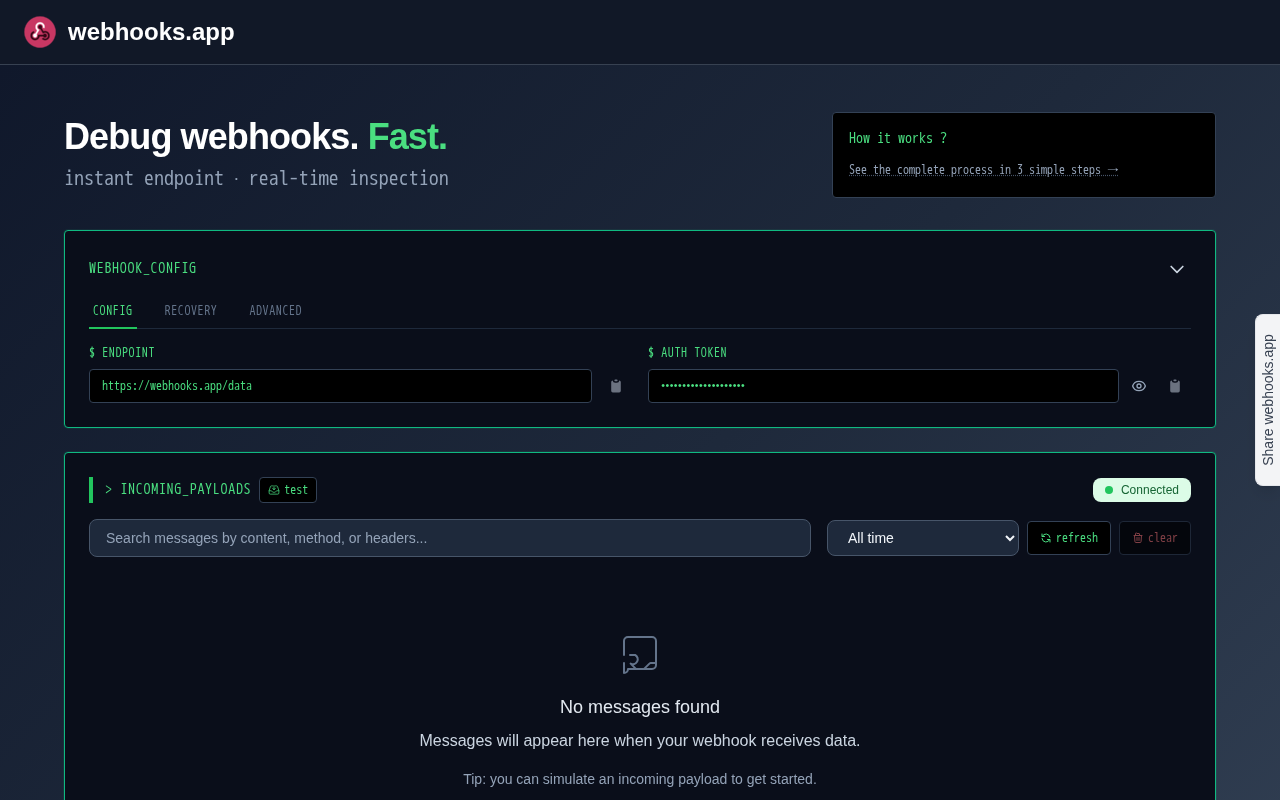Switch to the ADVANCED tab
1280x800 pixels.
pos(276,311)
